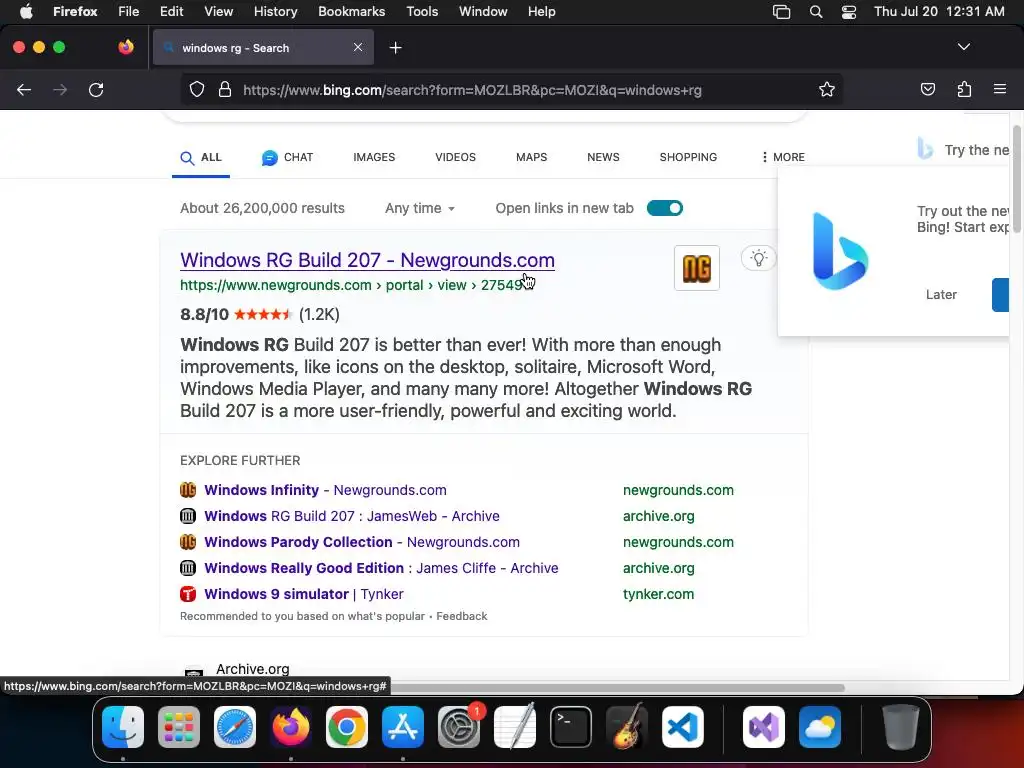This screenshot has width=1024, height=768.
Task: Open the list all tabs chevron
Action: point(963,47)
